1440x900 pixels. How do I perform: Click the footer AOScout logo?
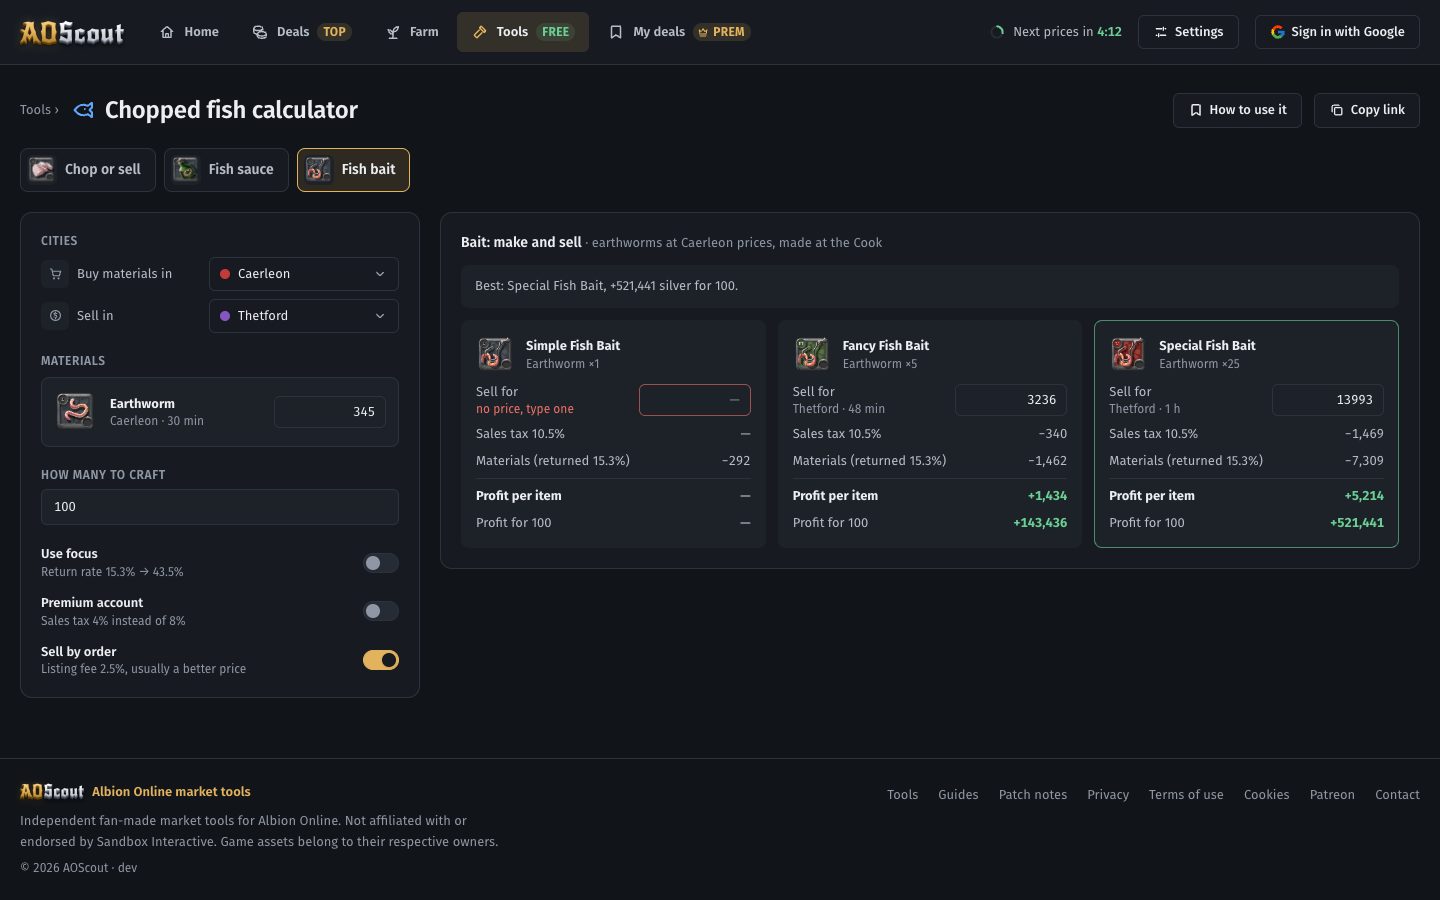pyautogui.click(x=52, y=792)
